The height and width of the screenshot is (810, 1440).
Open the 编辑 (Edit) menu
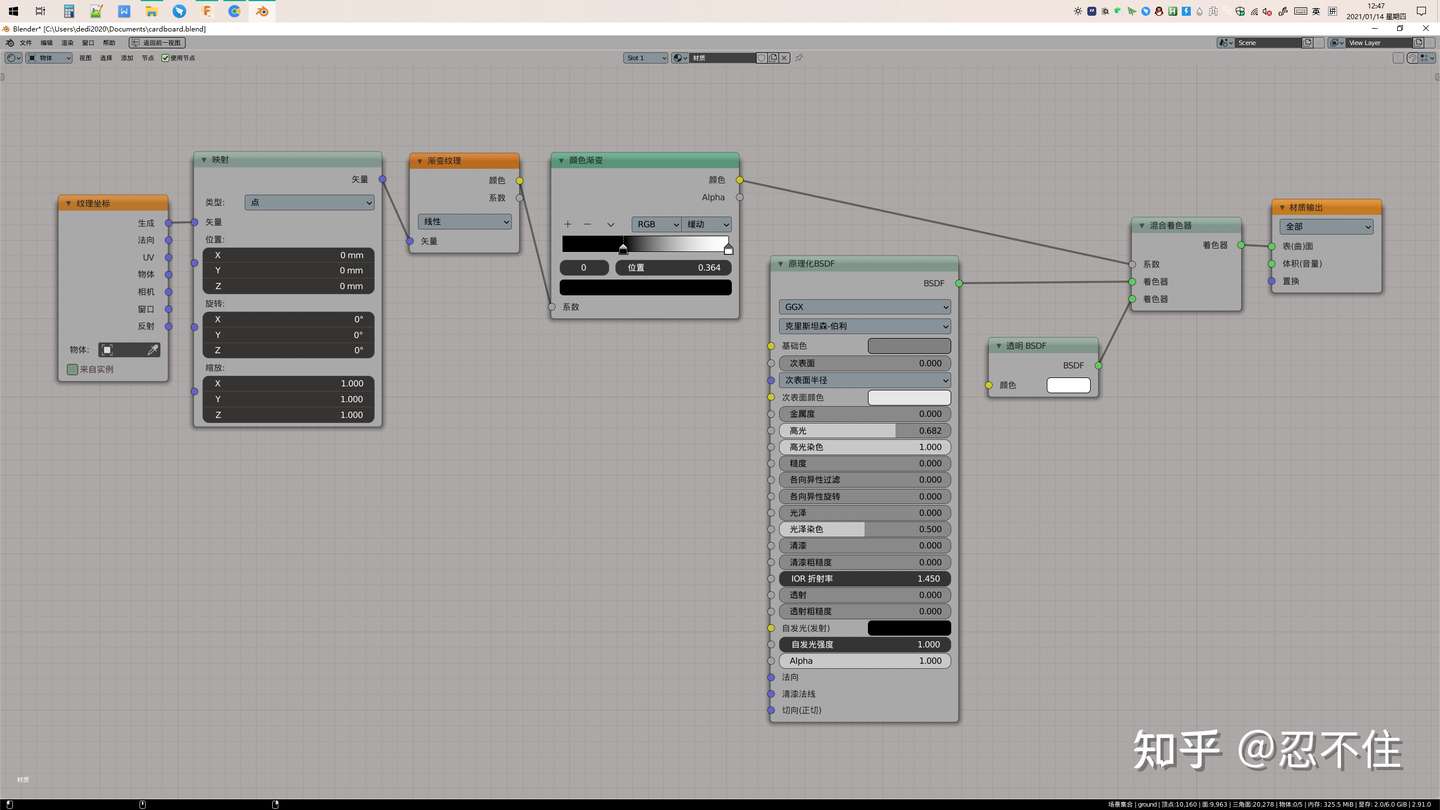47,43
